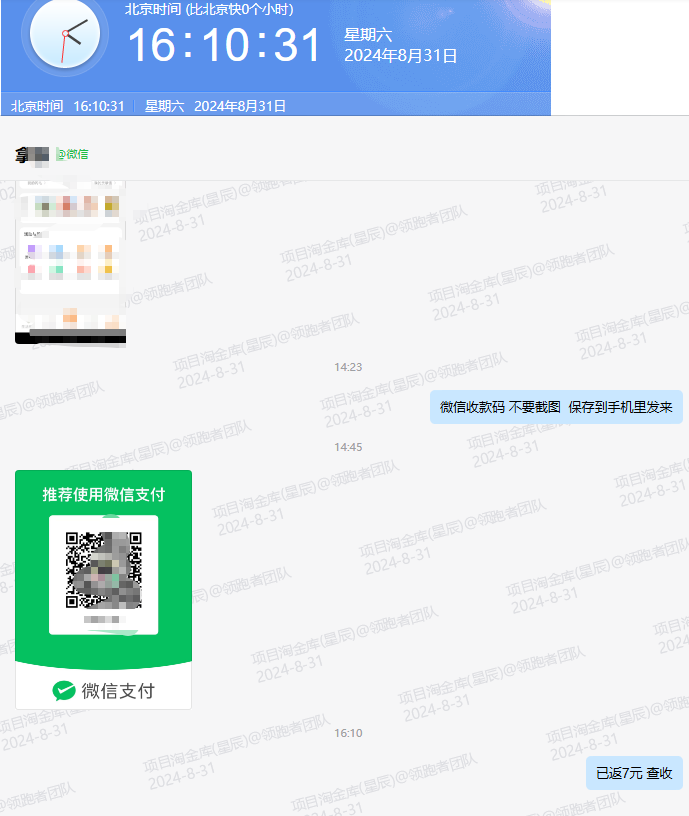This screenshot has height=816, width=689.
Task: Click the QR code in payment image
Action: click(103, 570)
